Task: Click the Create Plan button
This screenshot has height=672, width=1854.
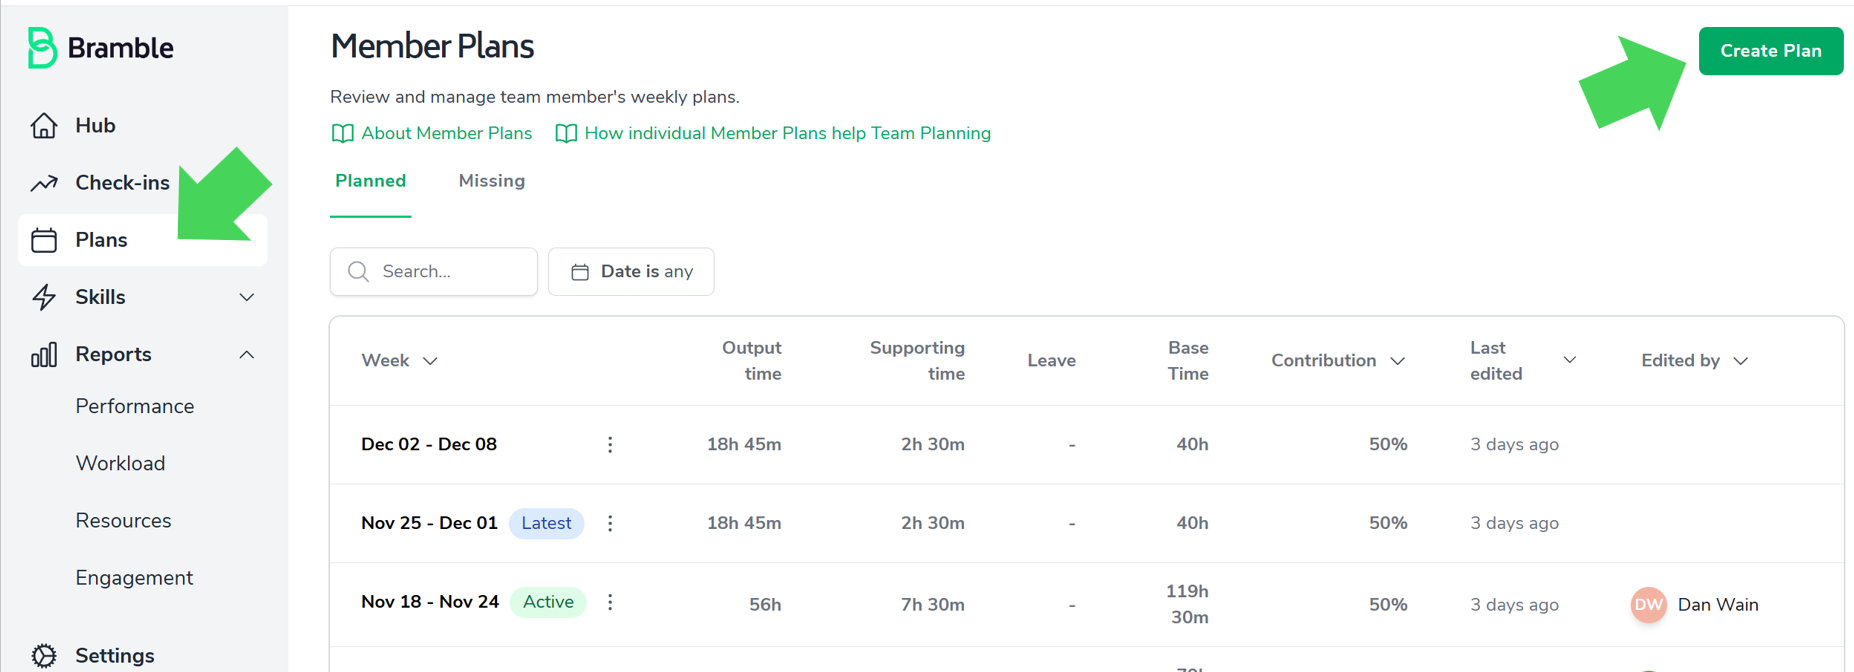Action: [1770, 51]
